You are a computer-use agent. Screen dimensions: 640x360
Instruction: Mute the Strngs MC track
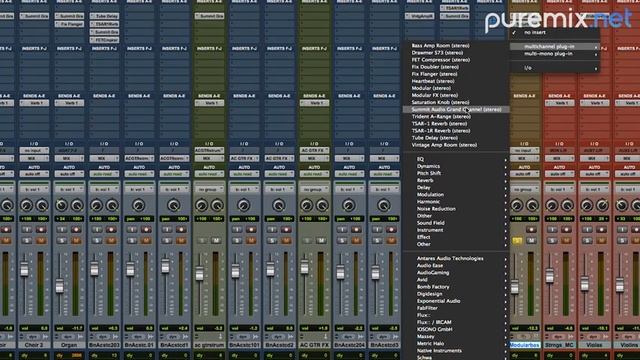[x=567, y=240]
